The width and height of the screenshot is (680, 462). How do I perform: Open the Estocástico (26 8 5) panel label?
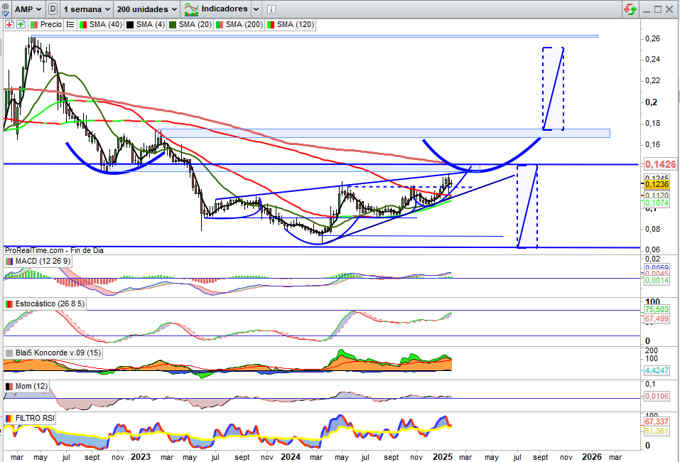(49, 301)
